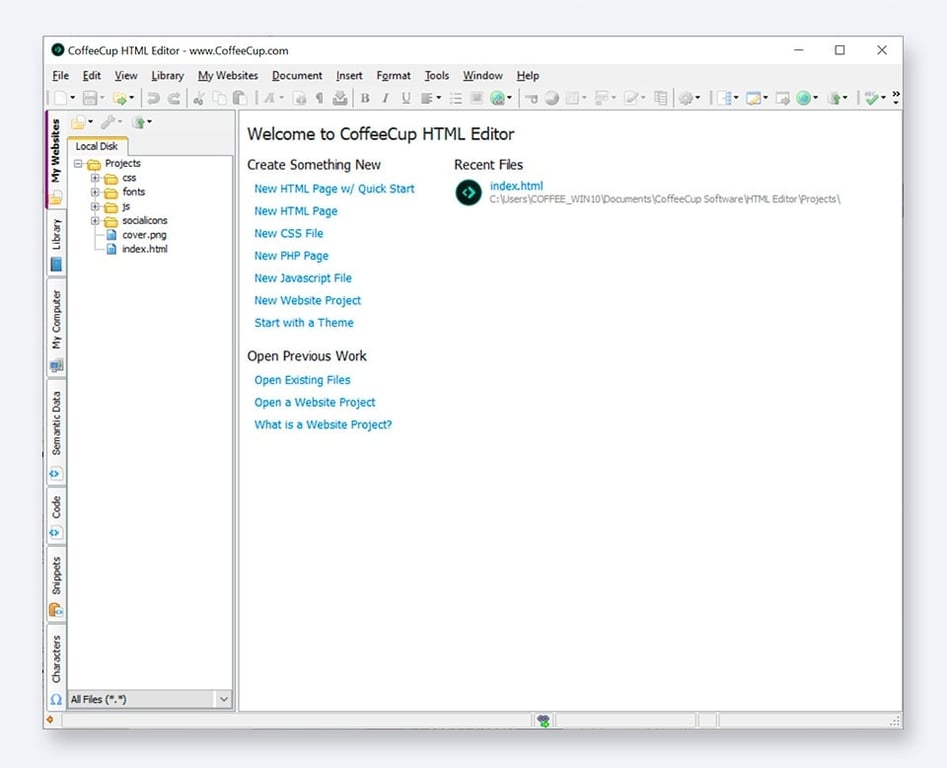Click the upload icon in the file panel

pos(140,122)
